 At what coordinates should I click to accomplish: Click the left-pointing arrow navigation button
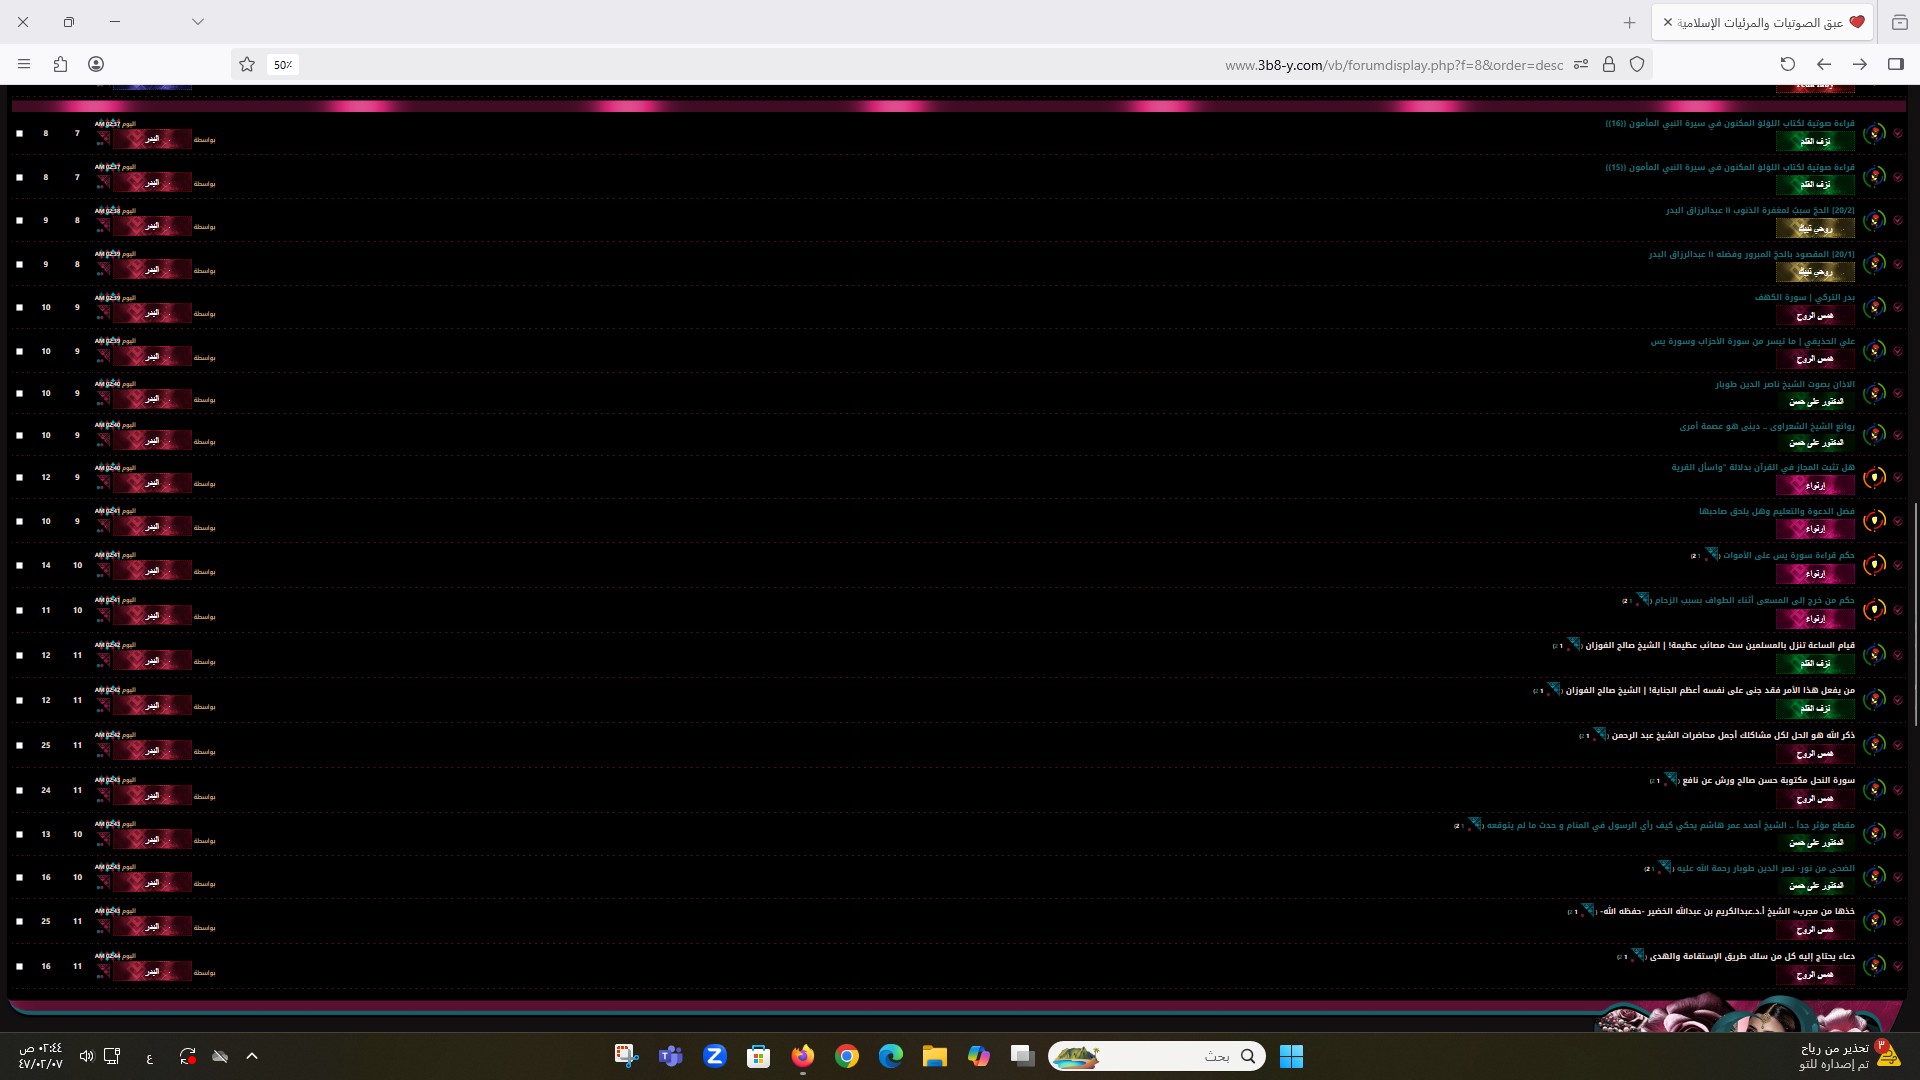tap(1824, 64)
